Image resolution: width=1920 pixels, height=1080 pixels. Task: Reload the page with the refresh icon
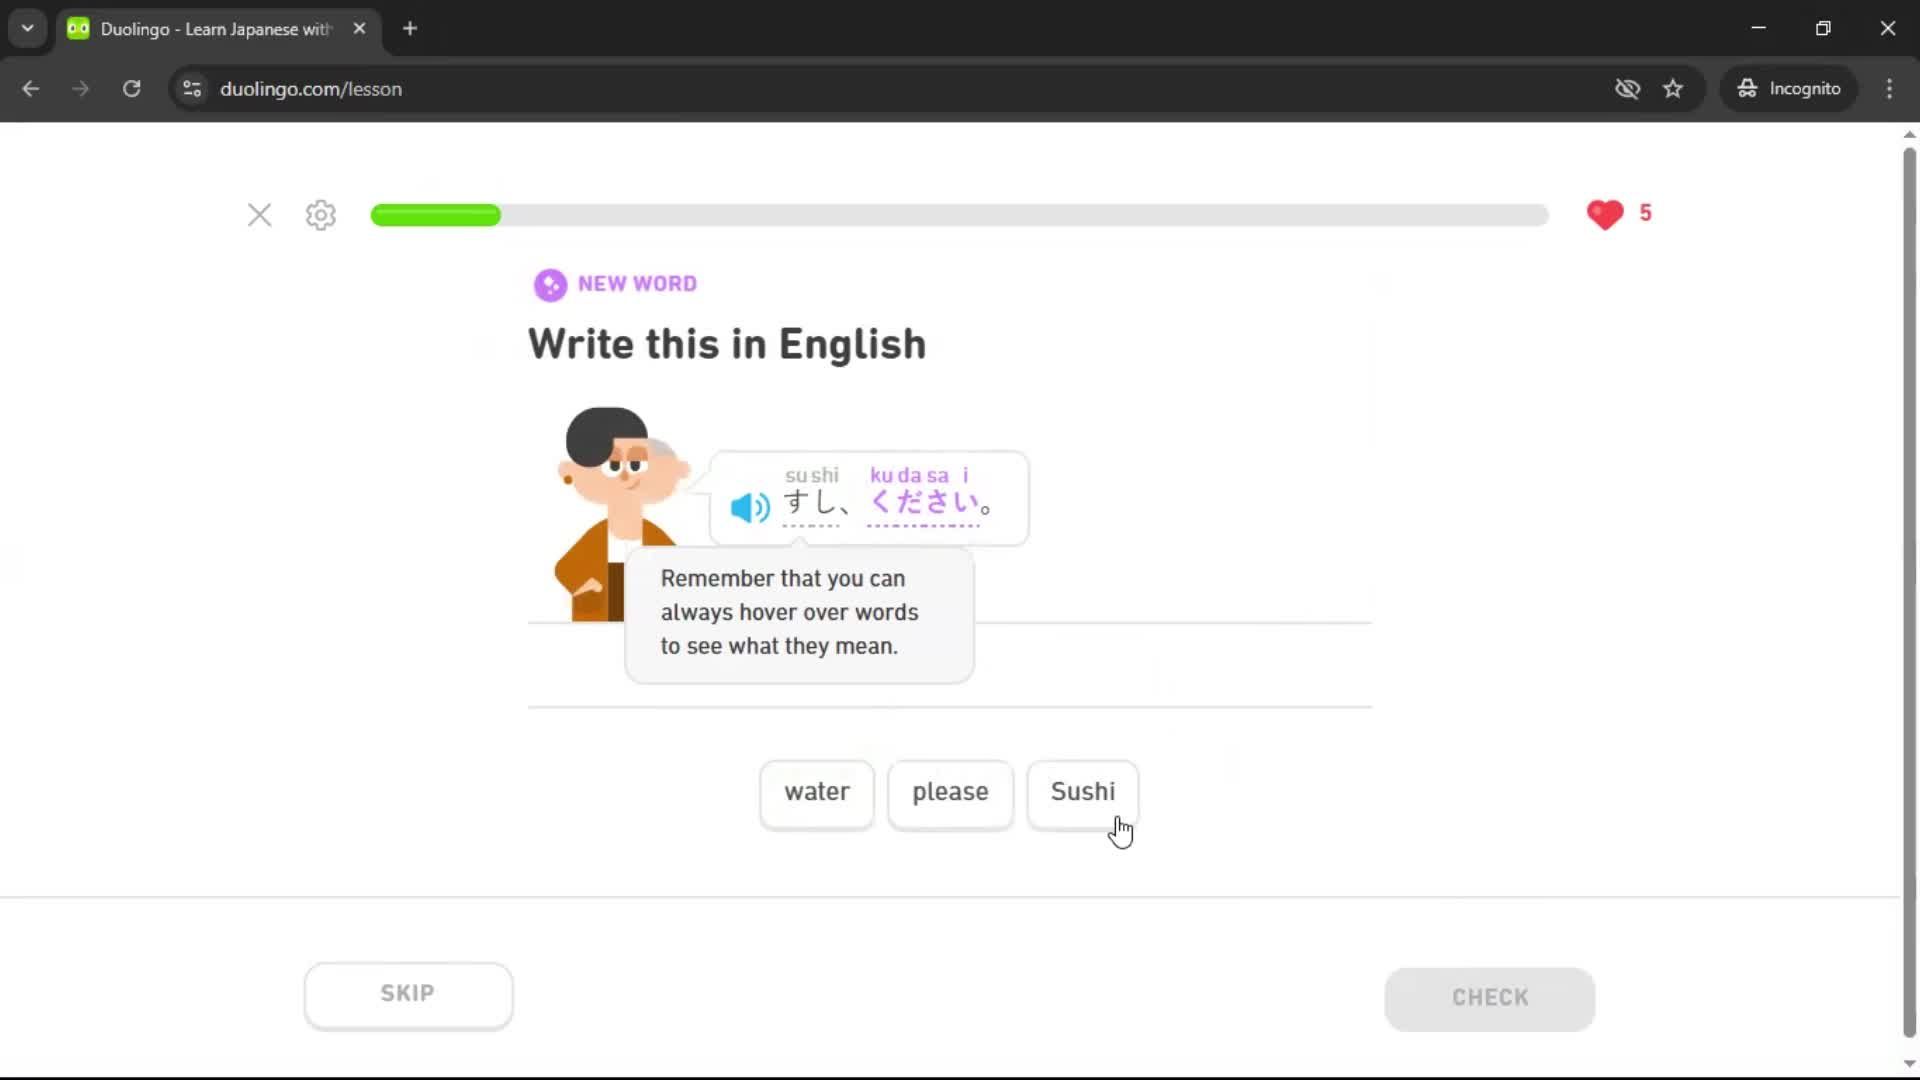(x=131, y=88)
